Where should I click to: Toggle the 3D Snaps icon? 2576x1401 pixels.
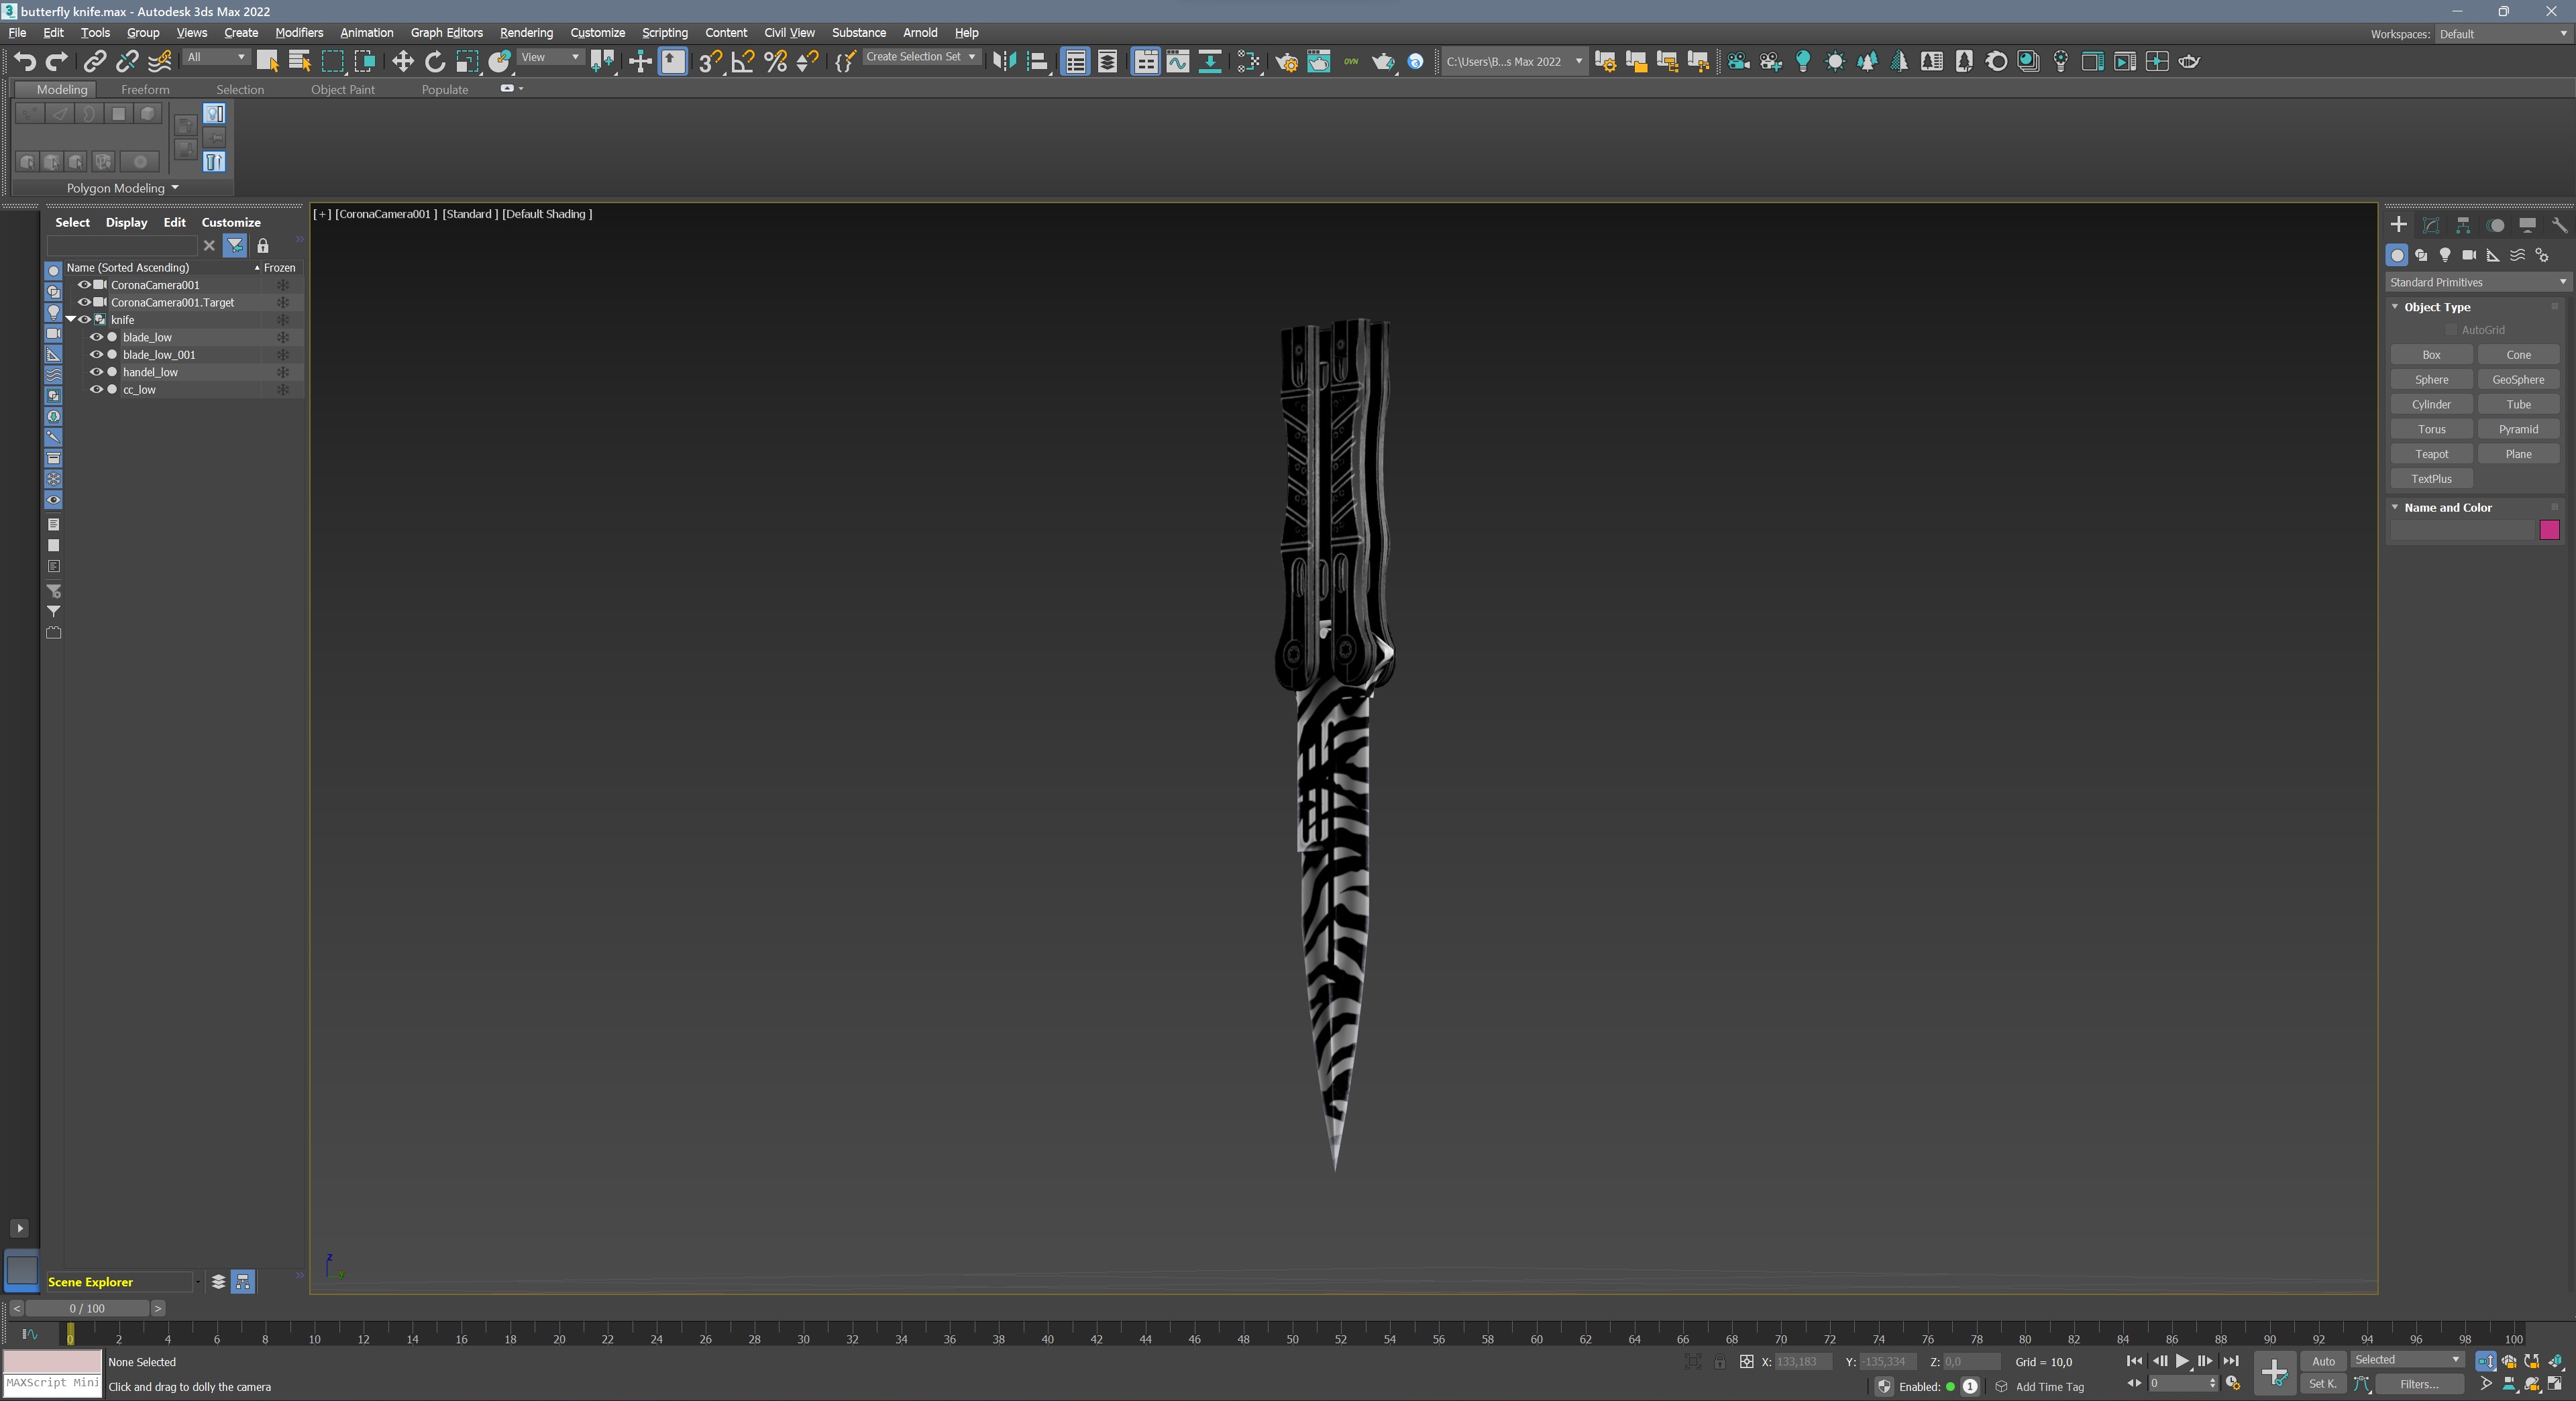click(x=710, y=62)
